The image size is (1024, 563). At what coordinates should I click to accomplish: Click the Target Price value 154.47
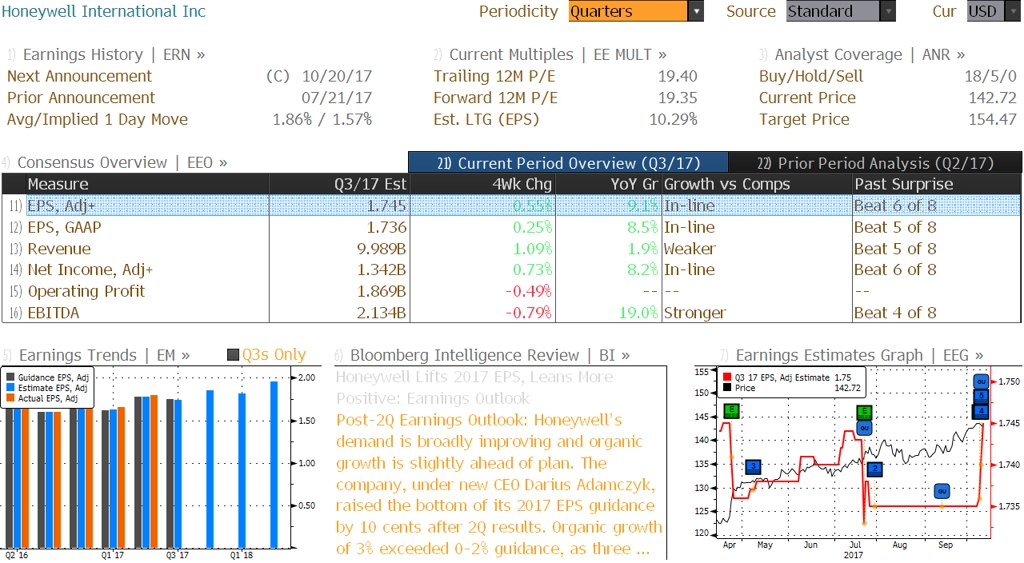(992, 120)
